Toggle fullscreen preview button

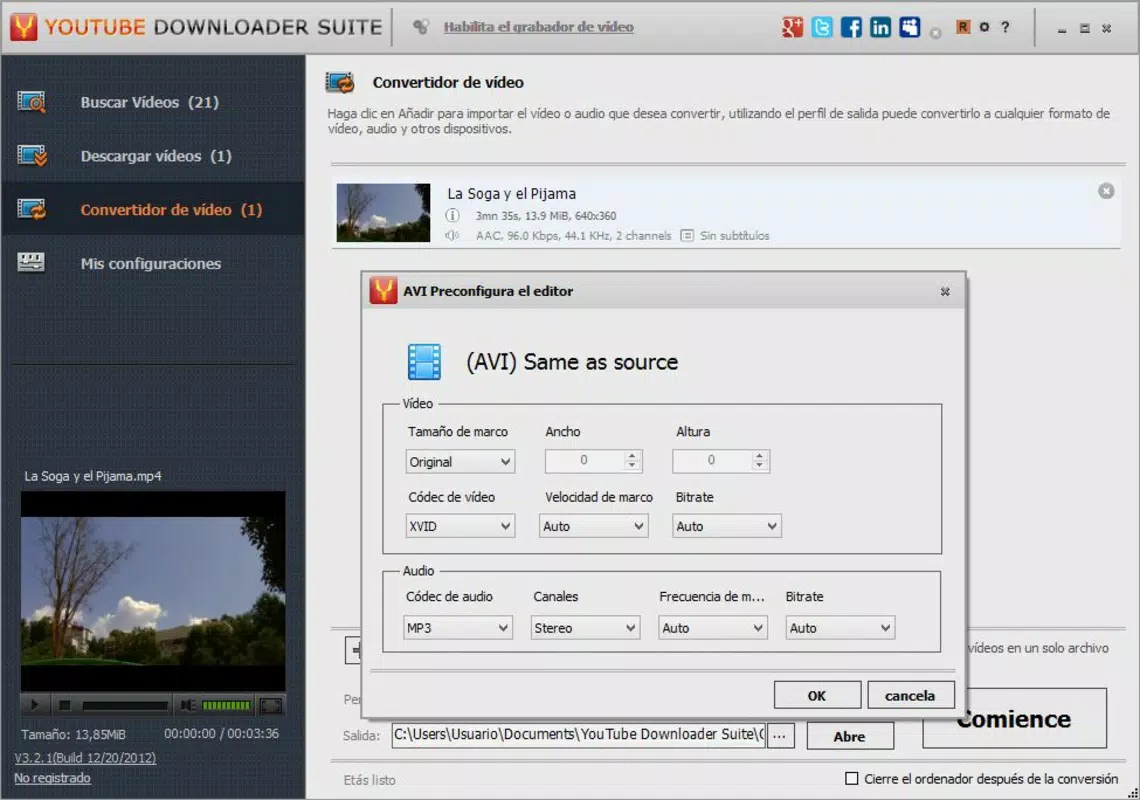click(x=270, y=705)
